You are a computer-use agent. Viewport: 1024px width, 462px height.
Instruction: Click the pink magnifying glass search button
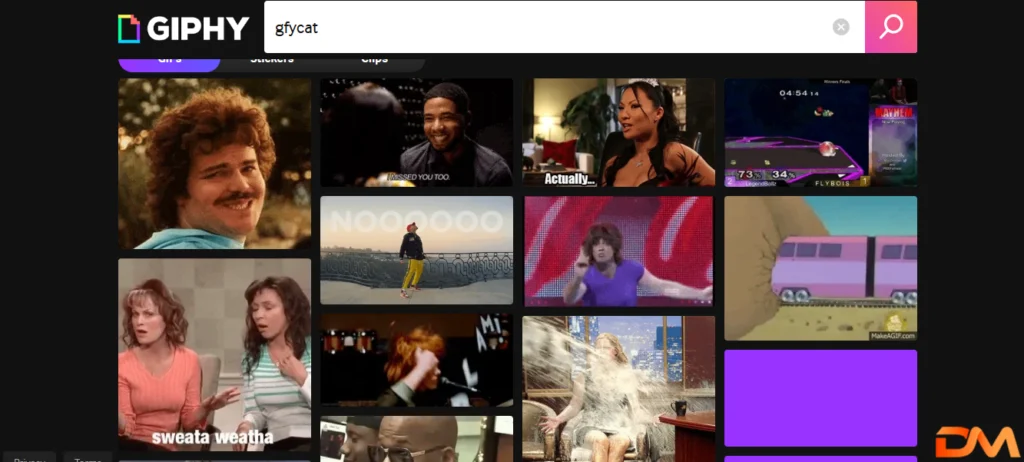coord(890,27)
